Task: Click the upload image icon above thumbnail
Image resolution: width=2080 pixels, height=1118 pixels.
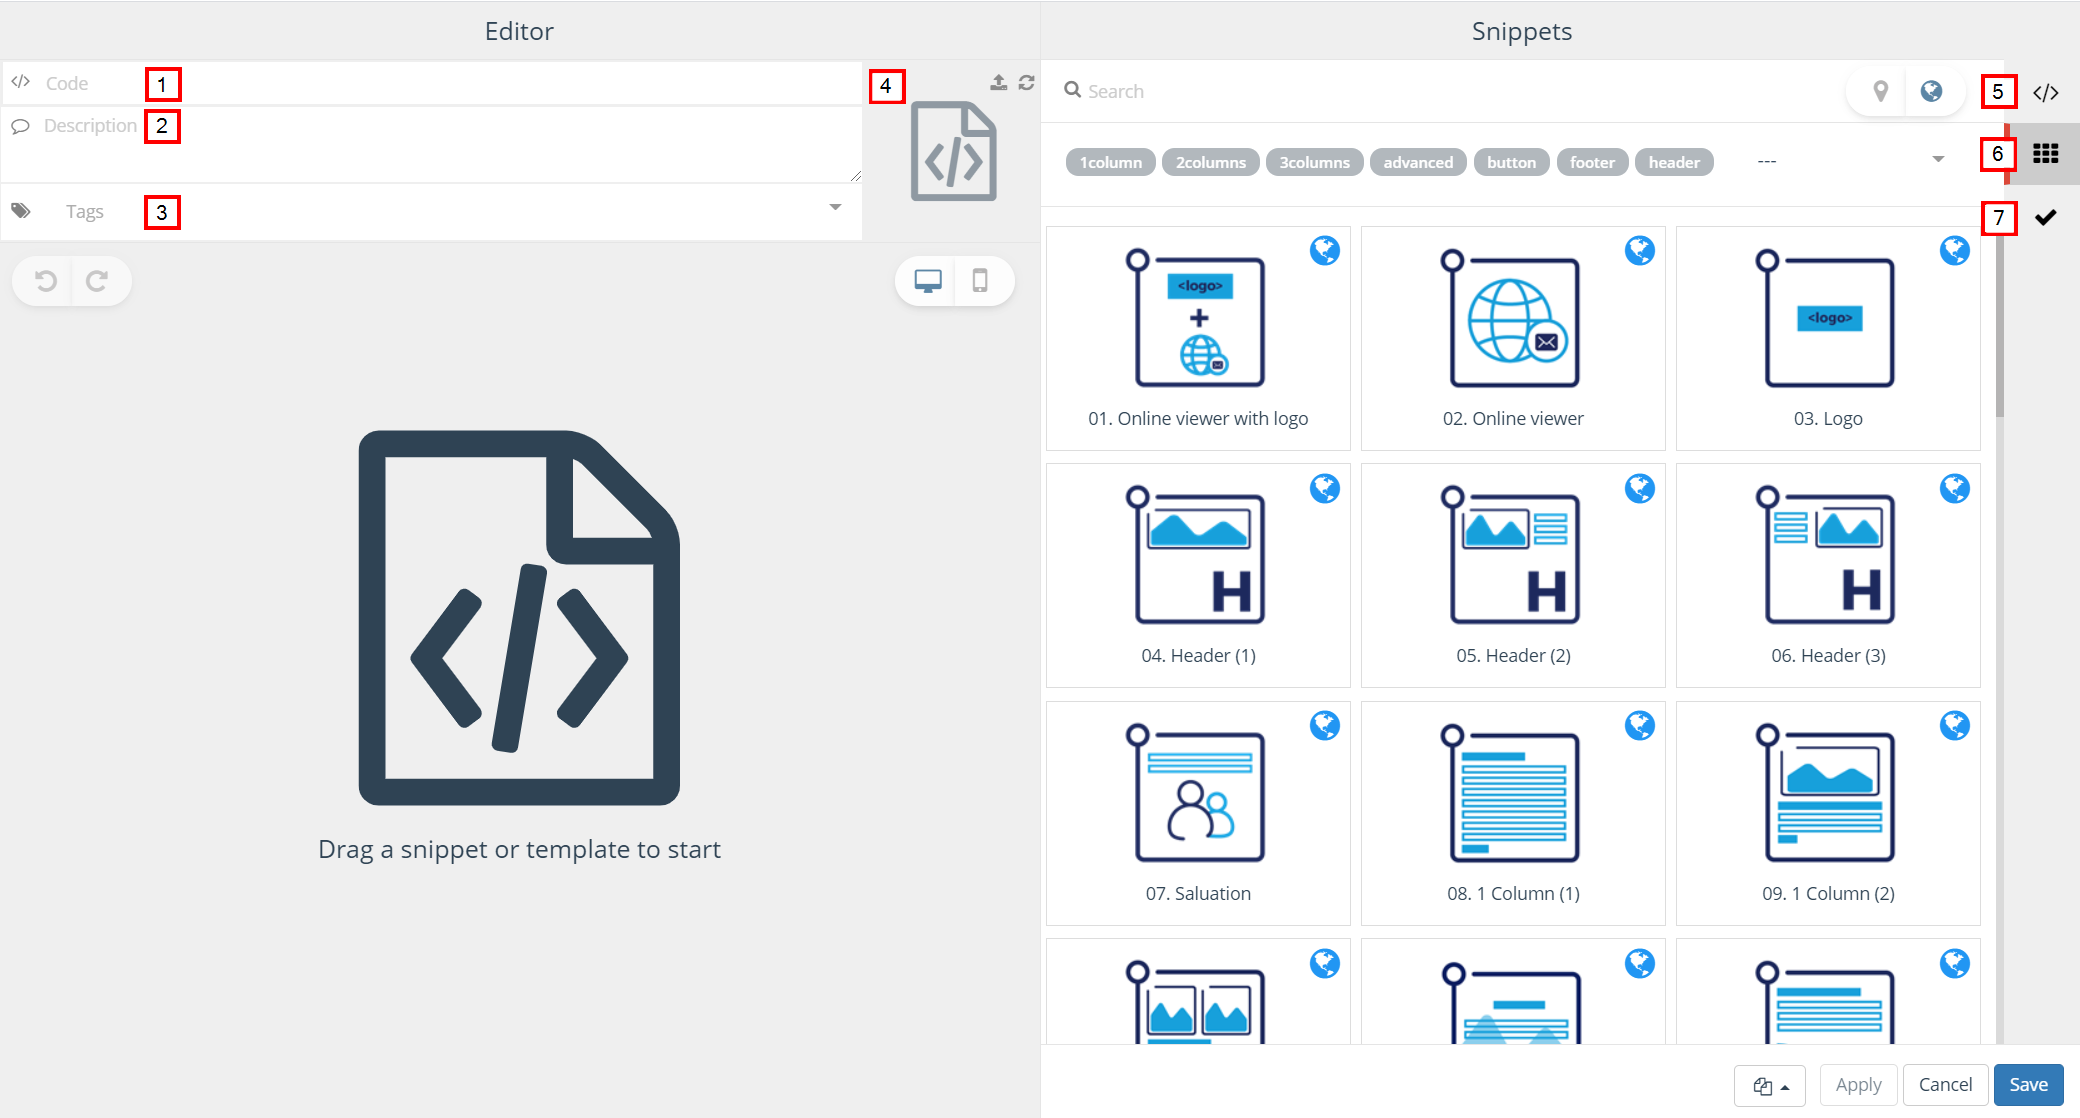Action: tap(998, 83)
